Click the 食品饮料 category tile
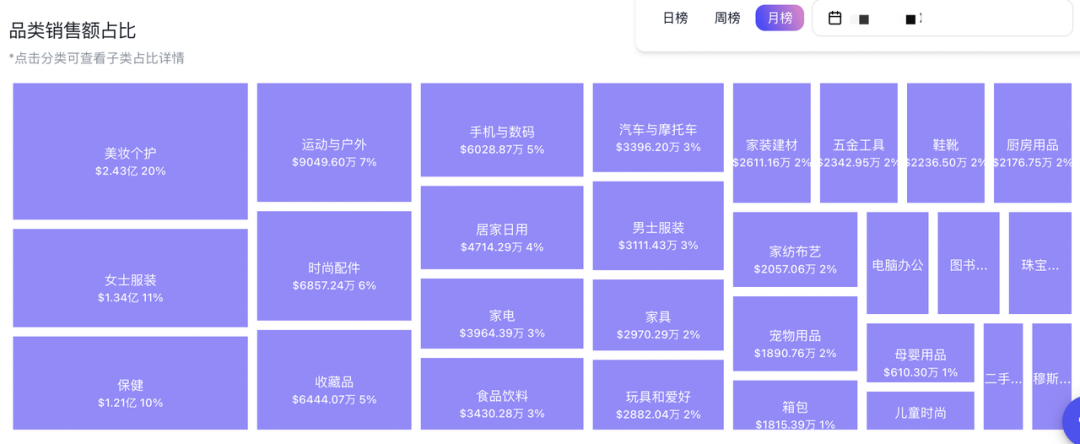Viewport: 1080px width, 444px height. pyautogui.click(x=502, y=394)
